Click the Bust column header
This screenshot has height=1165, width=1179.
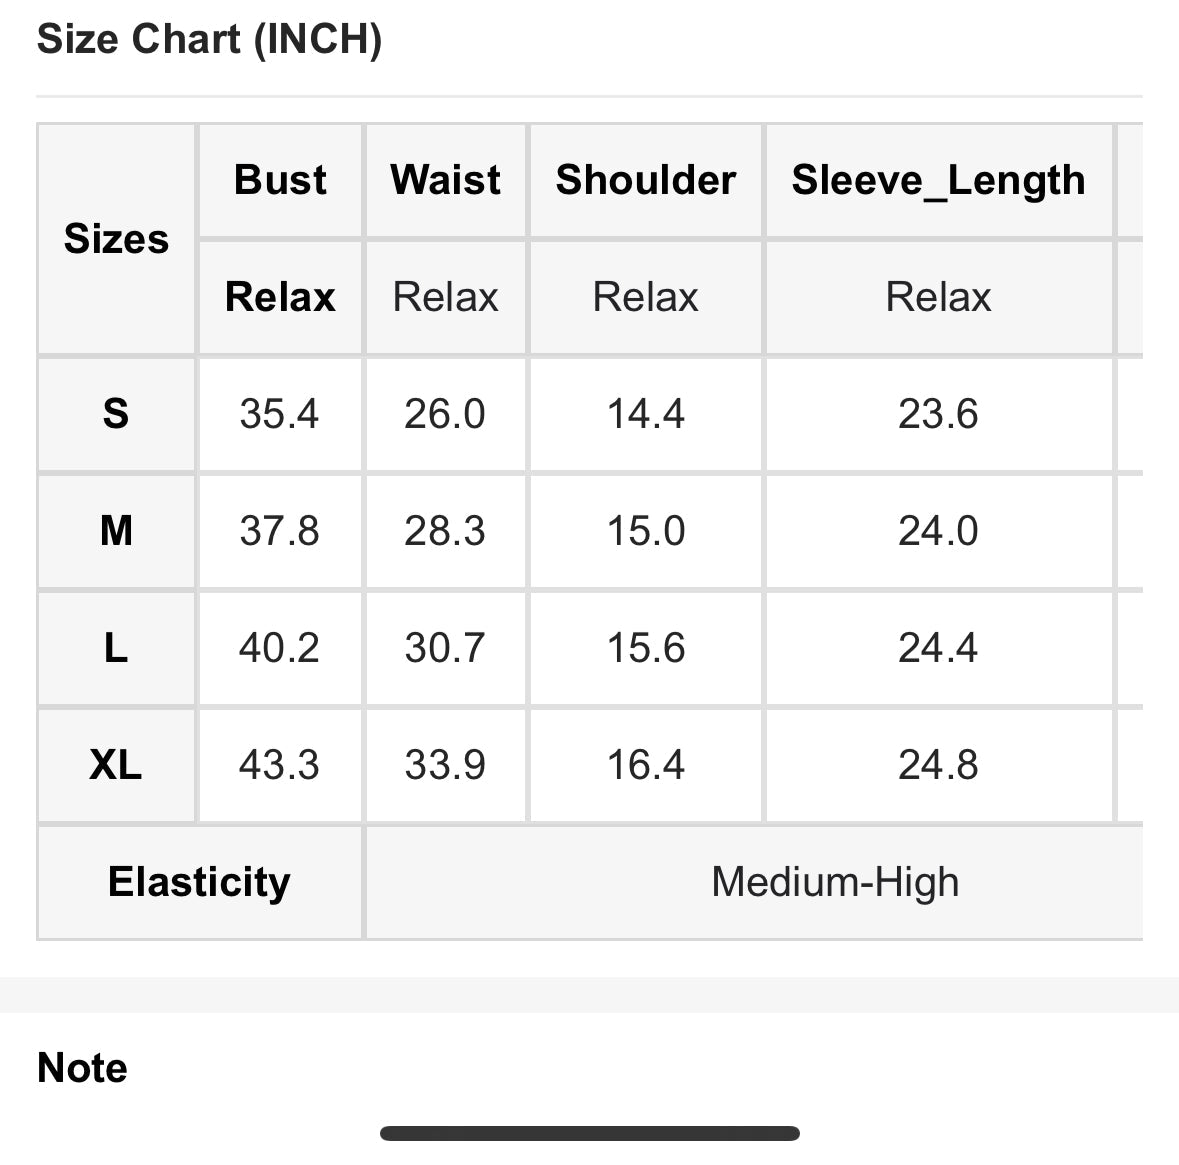[x=280, y=181]
